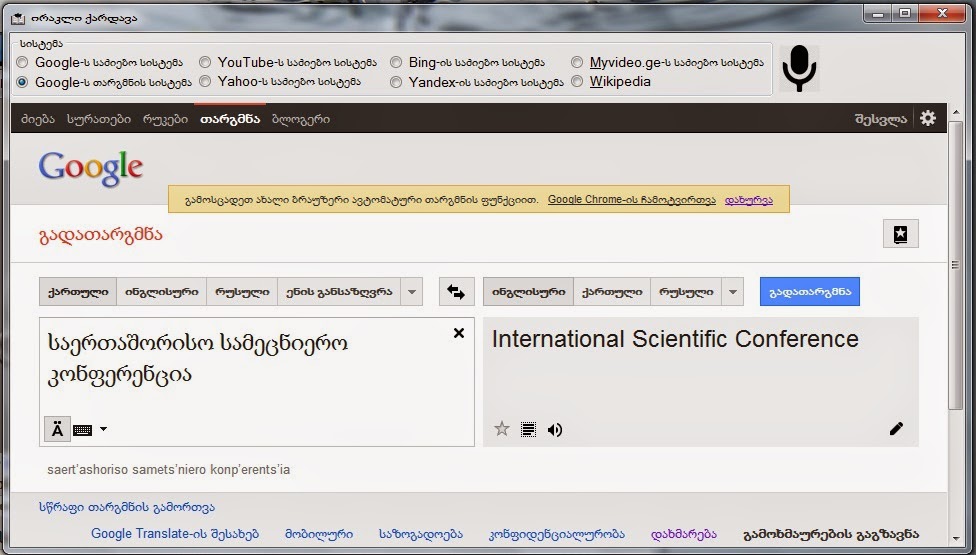Open the რუკები tab in Google bar
The image size is (976, 555).
[165, 119]
